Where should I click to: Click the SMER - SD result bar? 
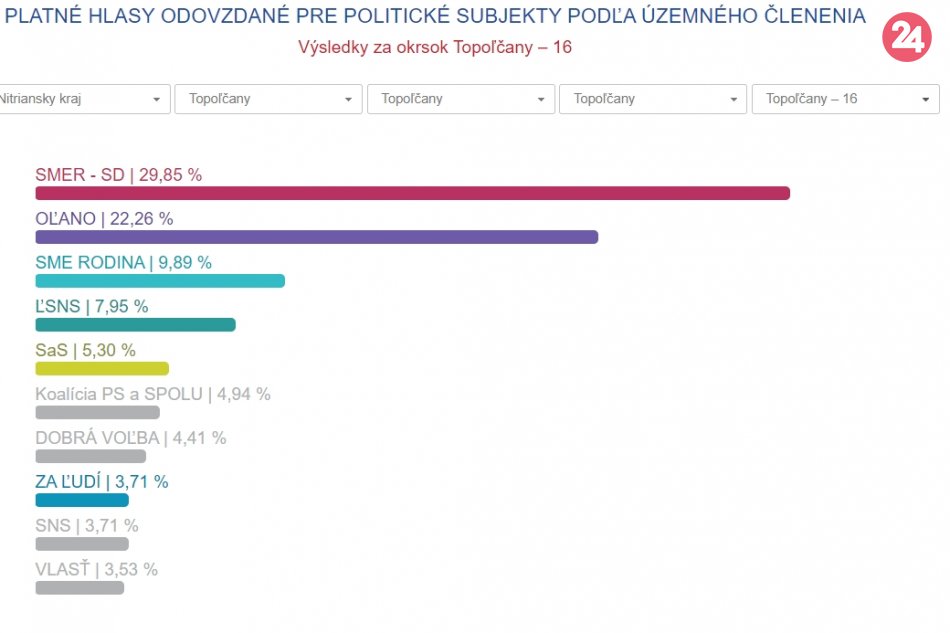pyautogui.click(x=412, y=193)
